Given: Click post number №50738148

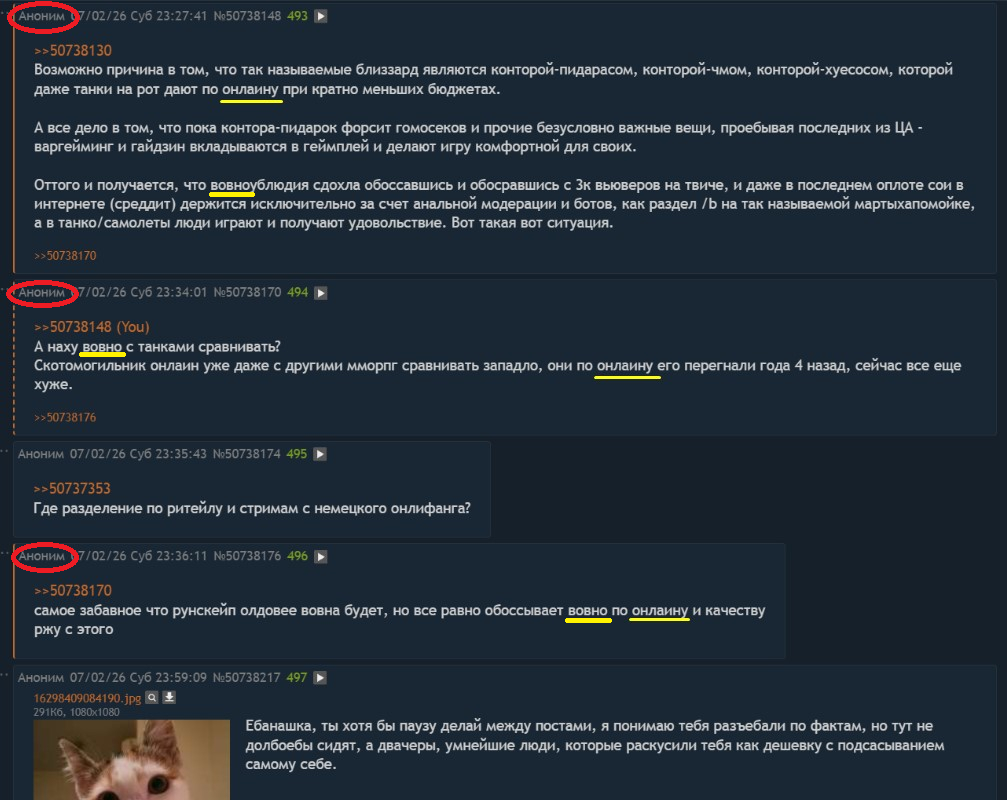Looking at the screenshot, I should click(x=247, y=16).
